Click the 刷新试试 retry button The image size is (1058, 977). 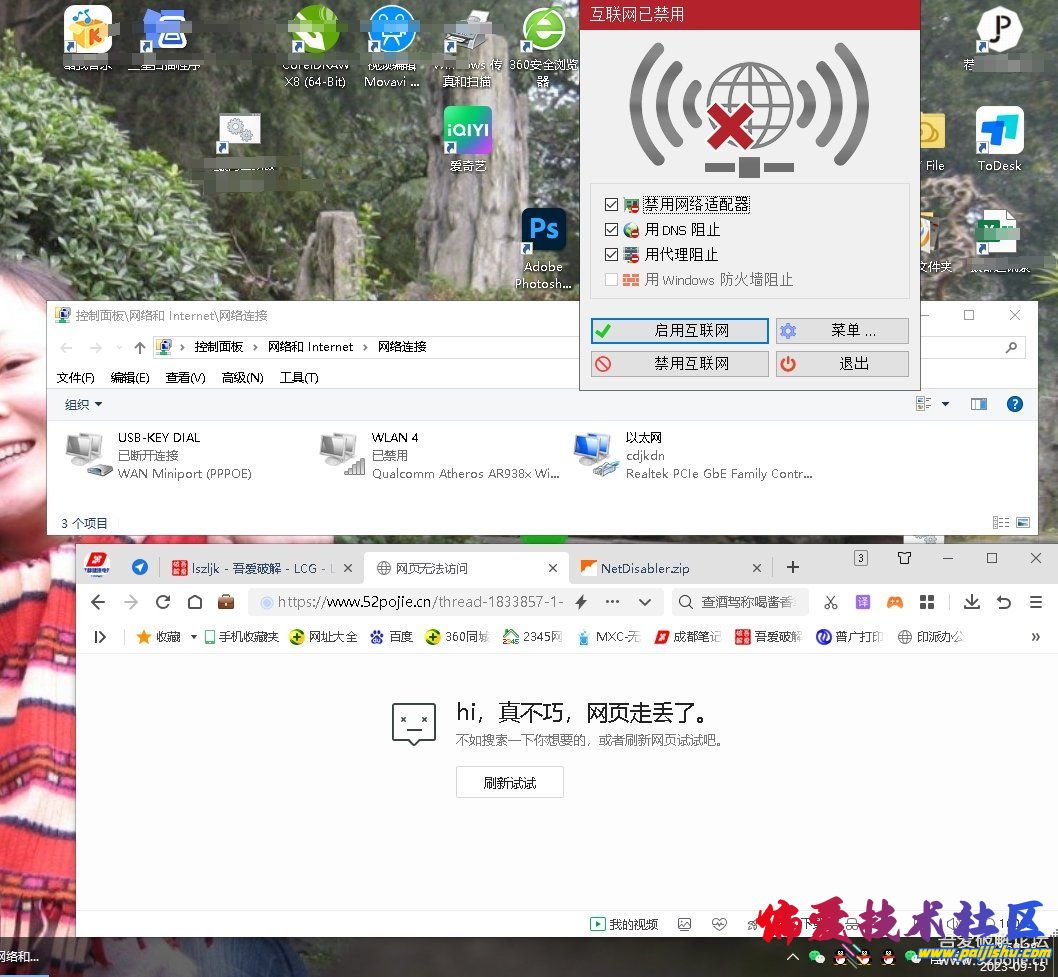(x=510, y=783)
